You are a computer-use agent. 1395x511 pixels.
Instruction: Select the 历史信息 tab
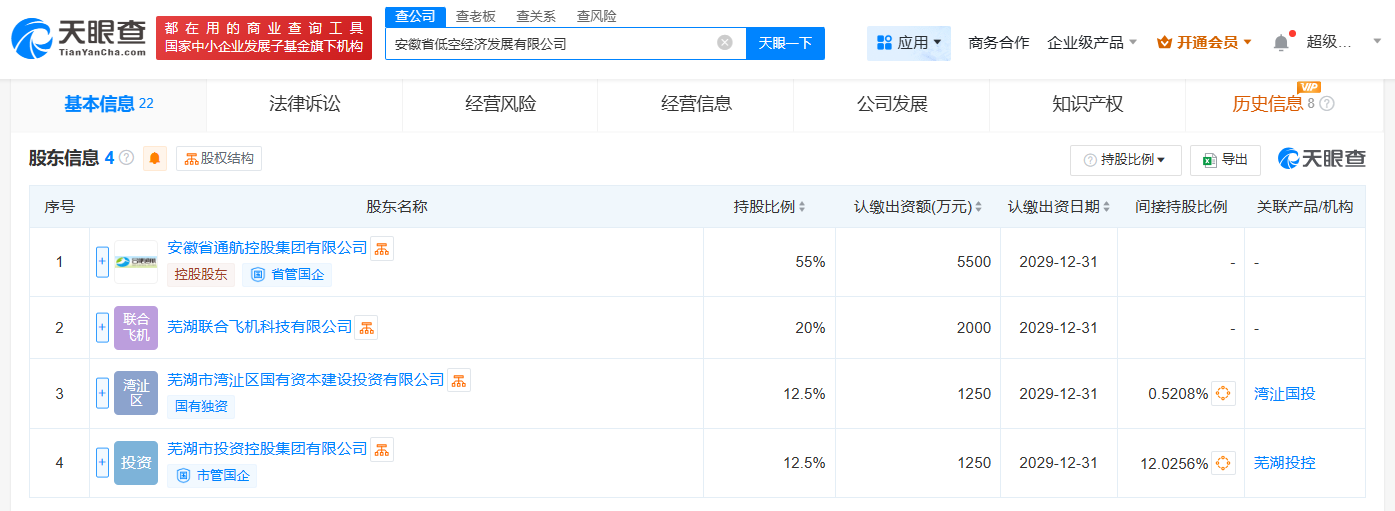click(1268, 104)
